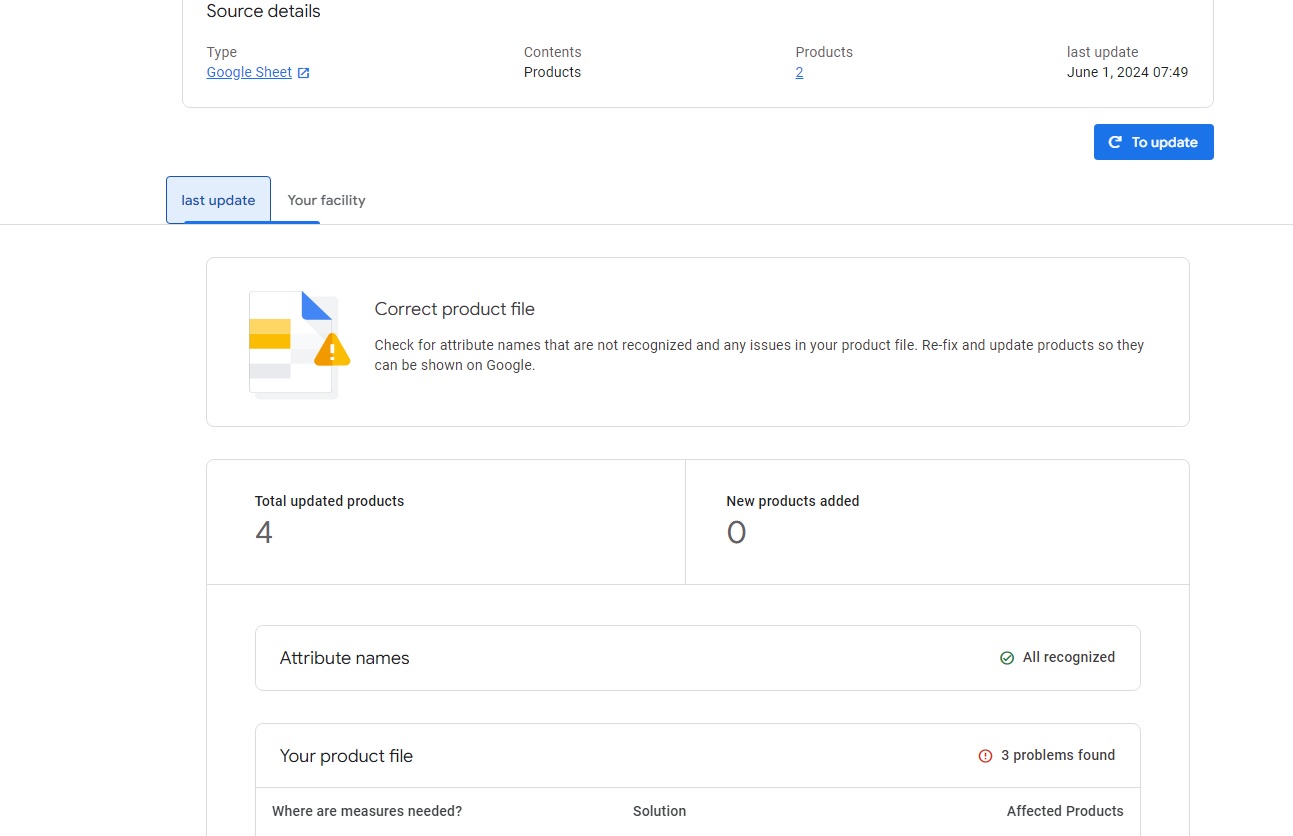Select the June 1, 2024 07:49 timestamp
The width and height of the screenshot is (1293, 836).
[1127, 72]
